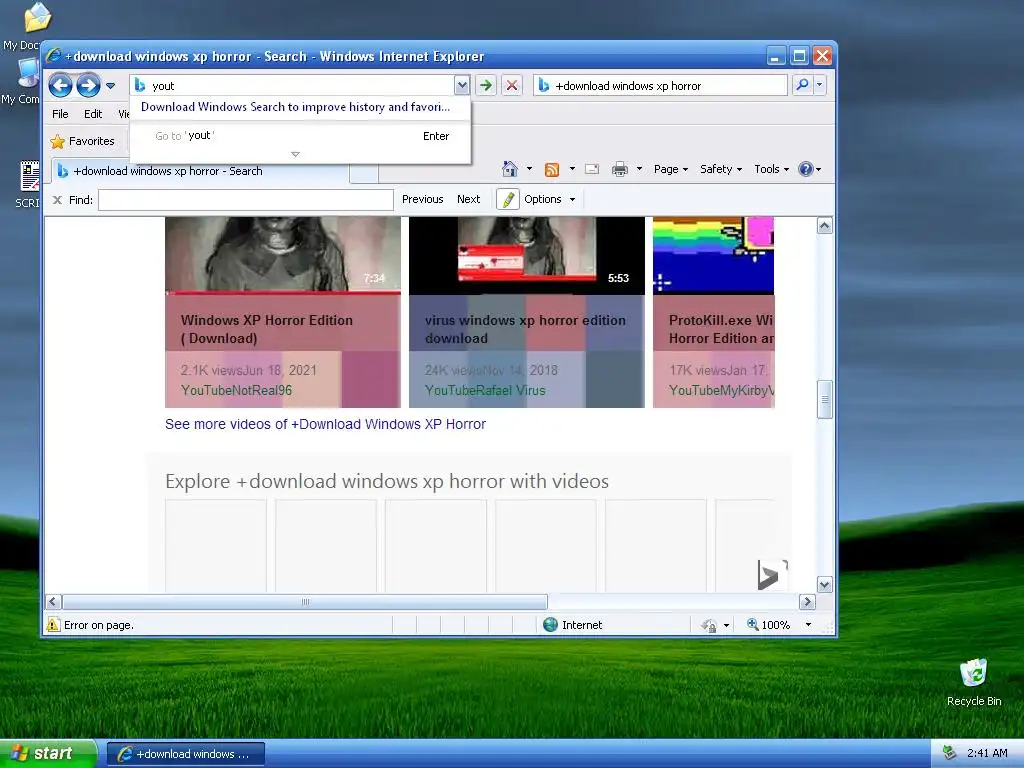Open the Safety menu
This screenshot has width=1024, height=768.
pos(721,169)
